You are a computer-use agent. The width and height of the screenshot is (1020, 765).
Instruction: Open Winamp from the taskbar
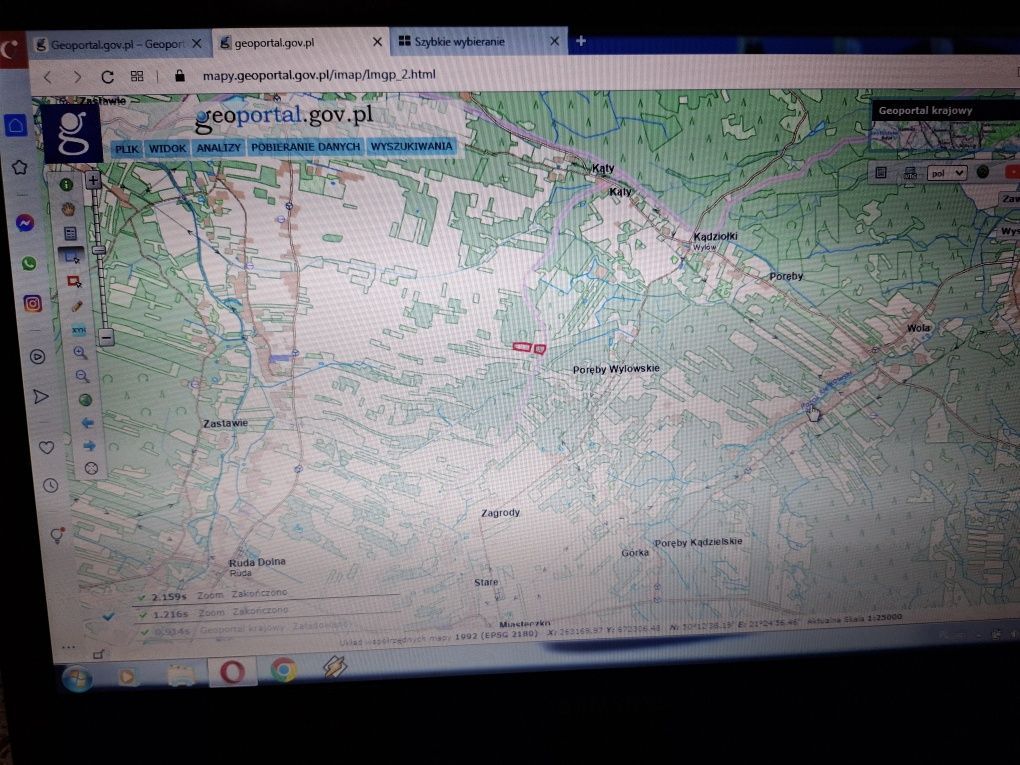(x=334, y=667)
